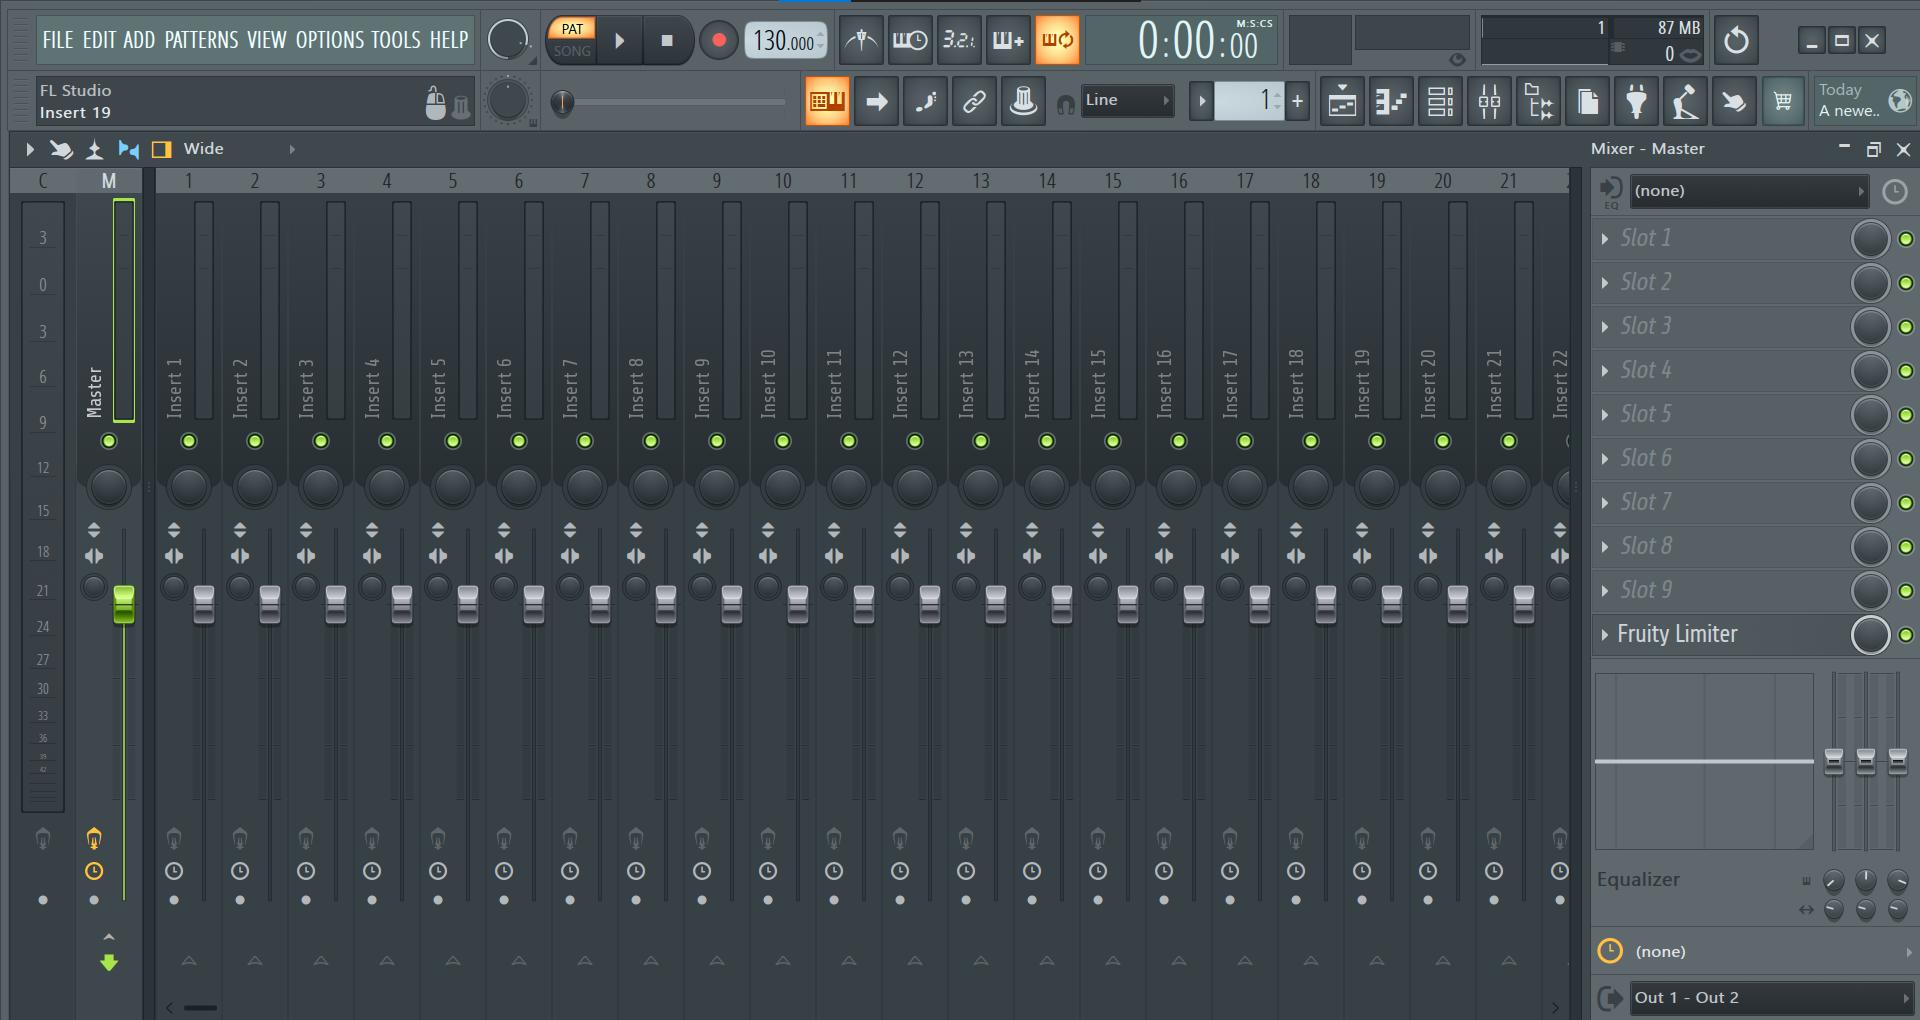
Task: Open the Channel rack view icon
Action: (1440, 101)
